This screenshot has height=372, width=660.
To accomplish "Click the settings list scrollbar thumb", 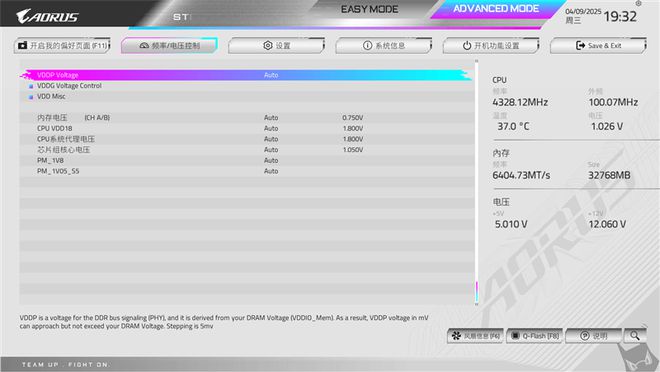I will tap(476, 292).
